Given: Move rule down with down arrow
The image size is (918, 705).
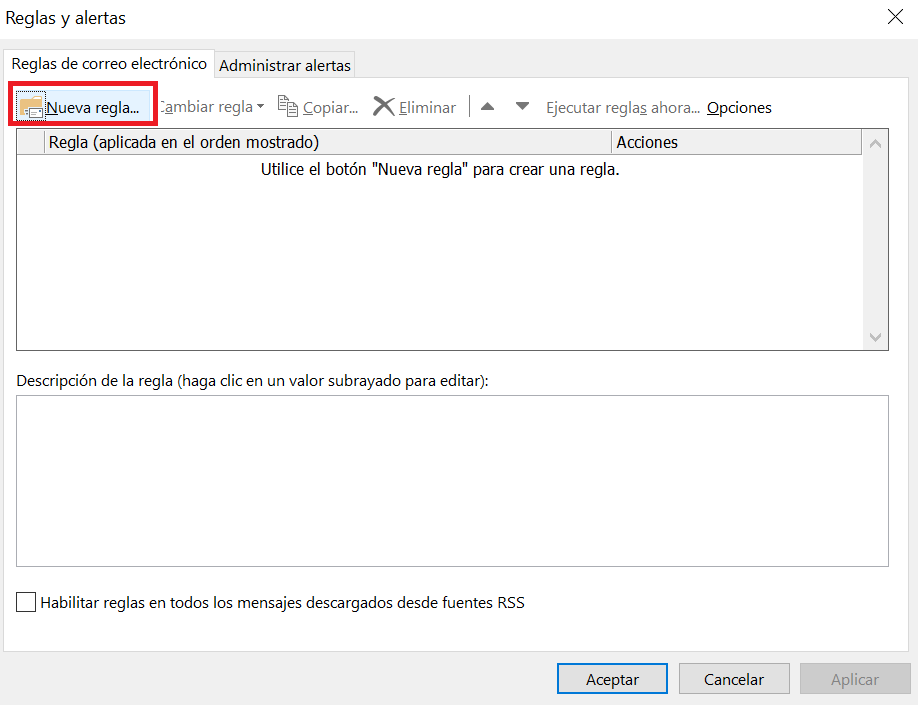Looking at the screenshot, I should [x=522, y=107].
